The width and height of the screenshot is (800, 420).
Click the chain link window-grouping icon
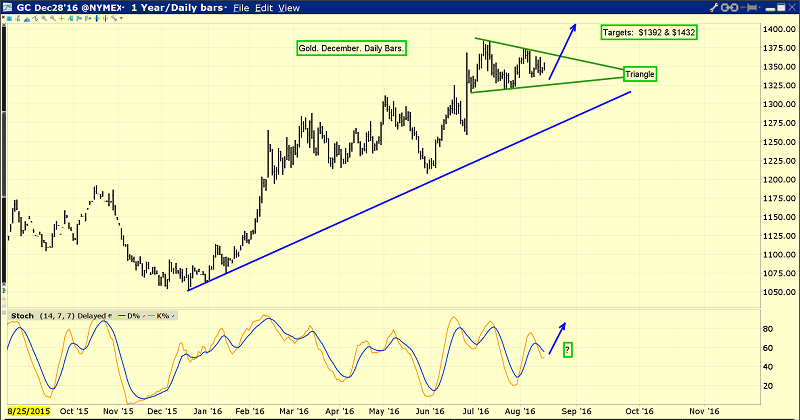coord(730,7)
